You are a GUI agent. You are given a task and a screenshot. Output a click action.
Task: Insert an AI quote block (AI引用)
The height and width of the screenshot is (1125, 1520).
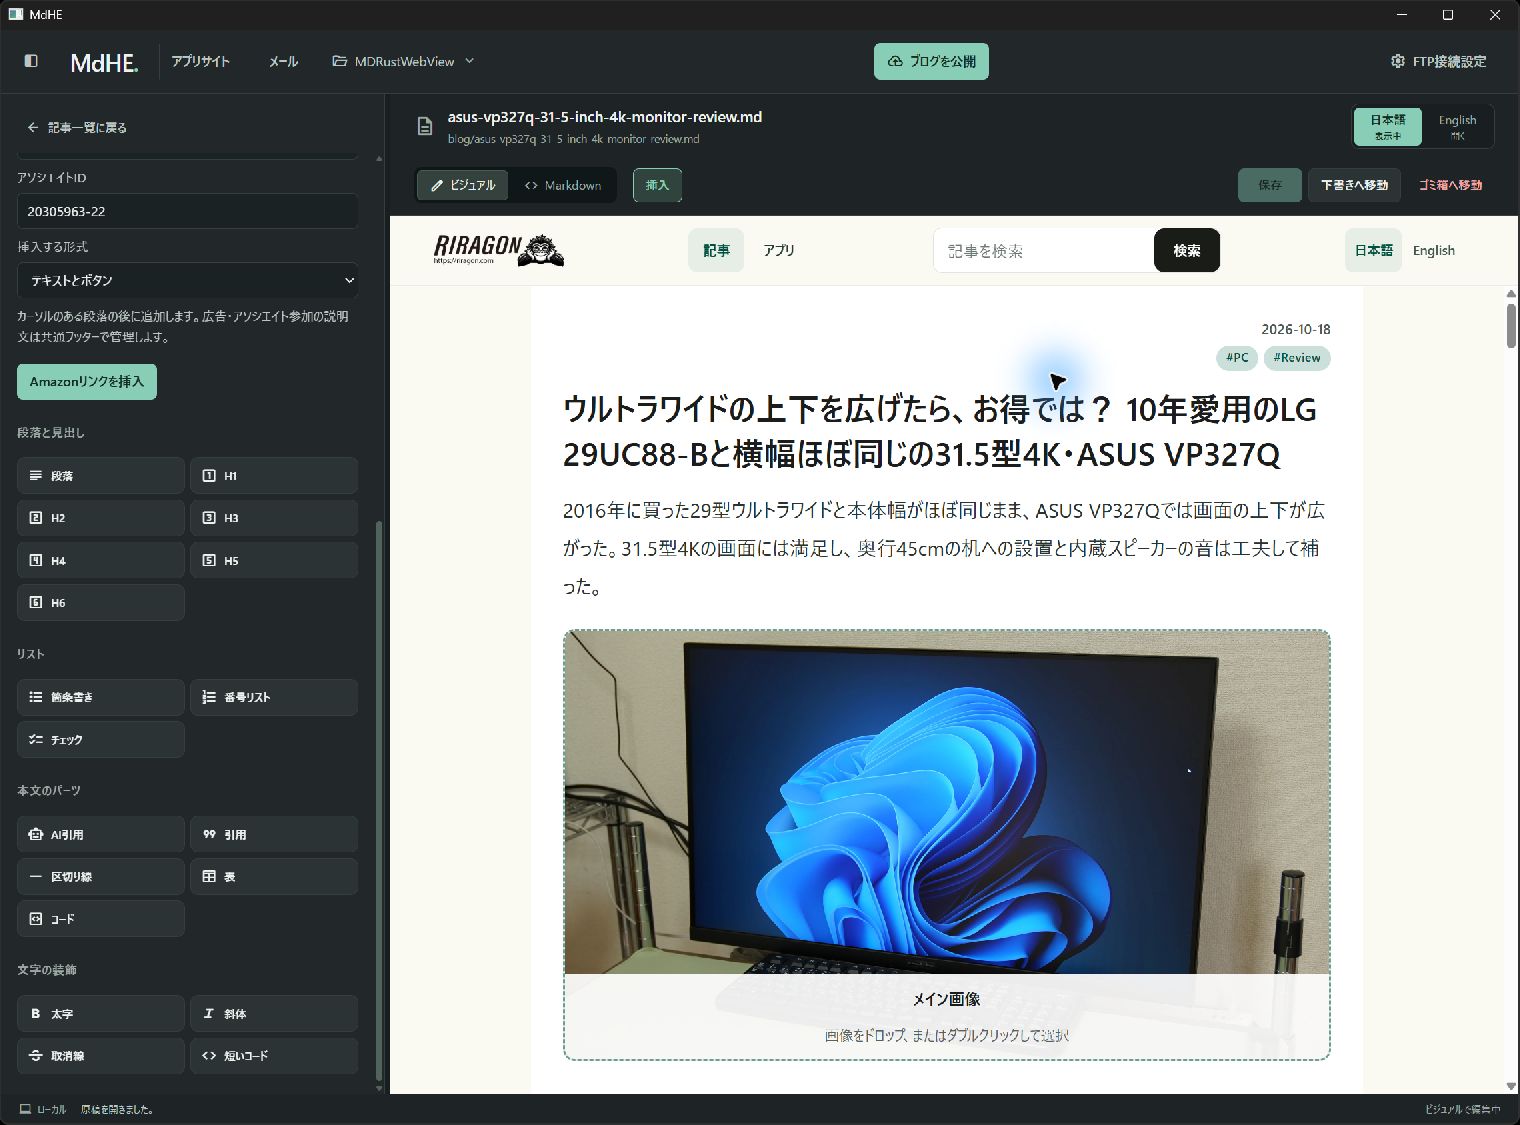coord(101,834)
